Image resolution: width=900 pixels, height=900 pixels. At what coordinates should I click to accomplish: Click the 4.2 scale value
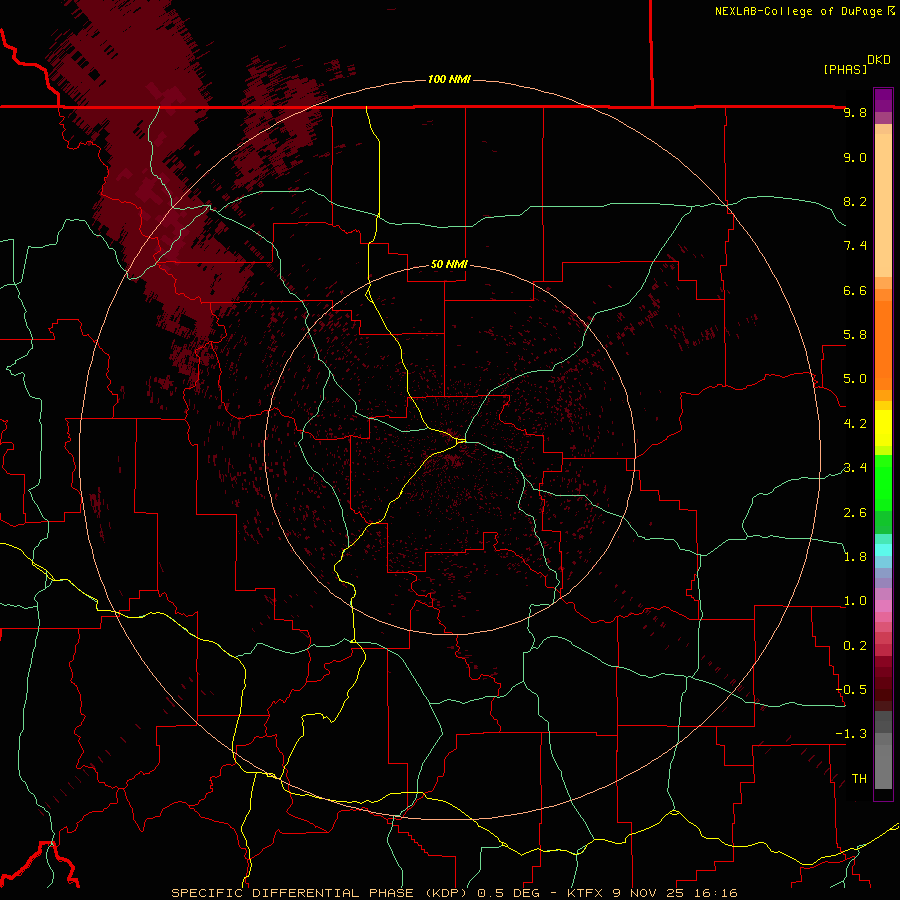tap(855, 424)
